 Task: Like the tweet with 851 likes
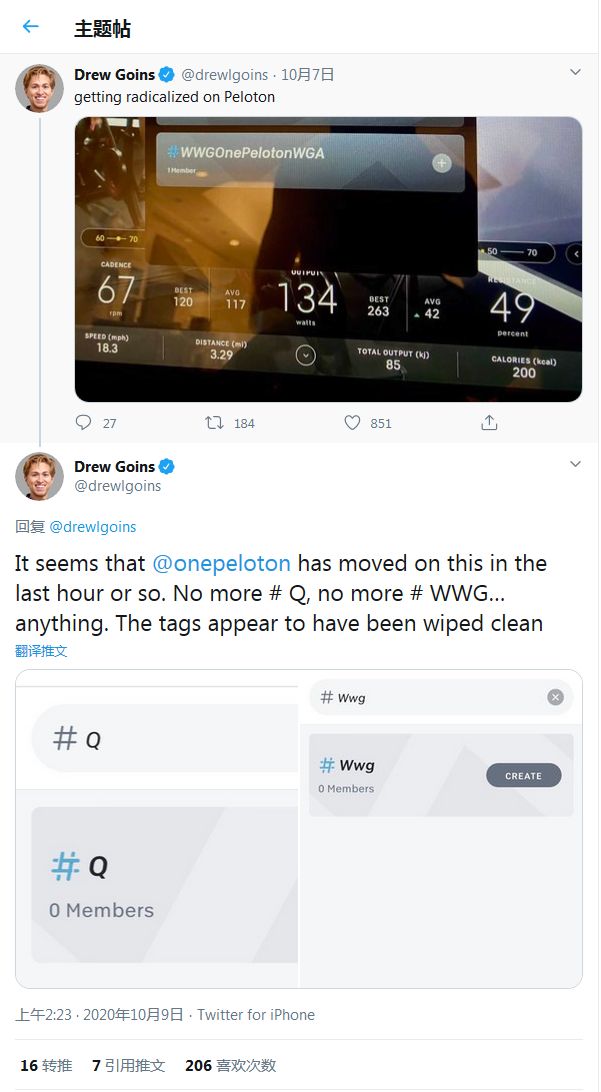(x=352, y=423)
